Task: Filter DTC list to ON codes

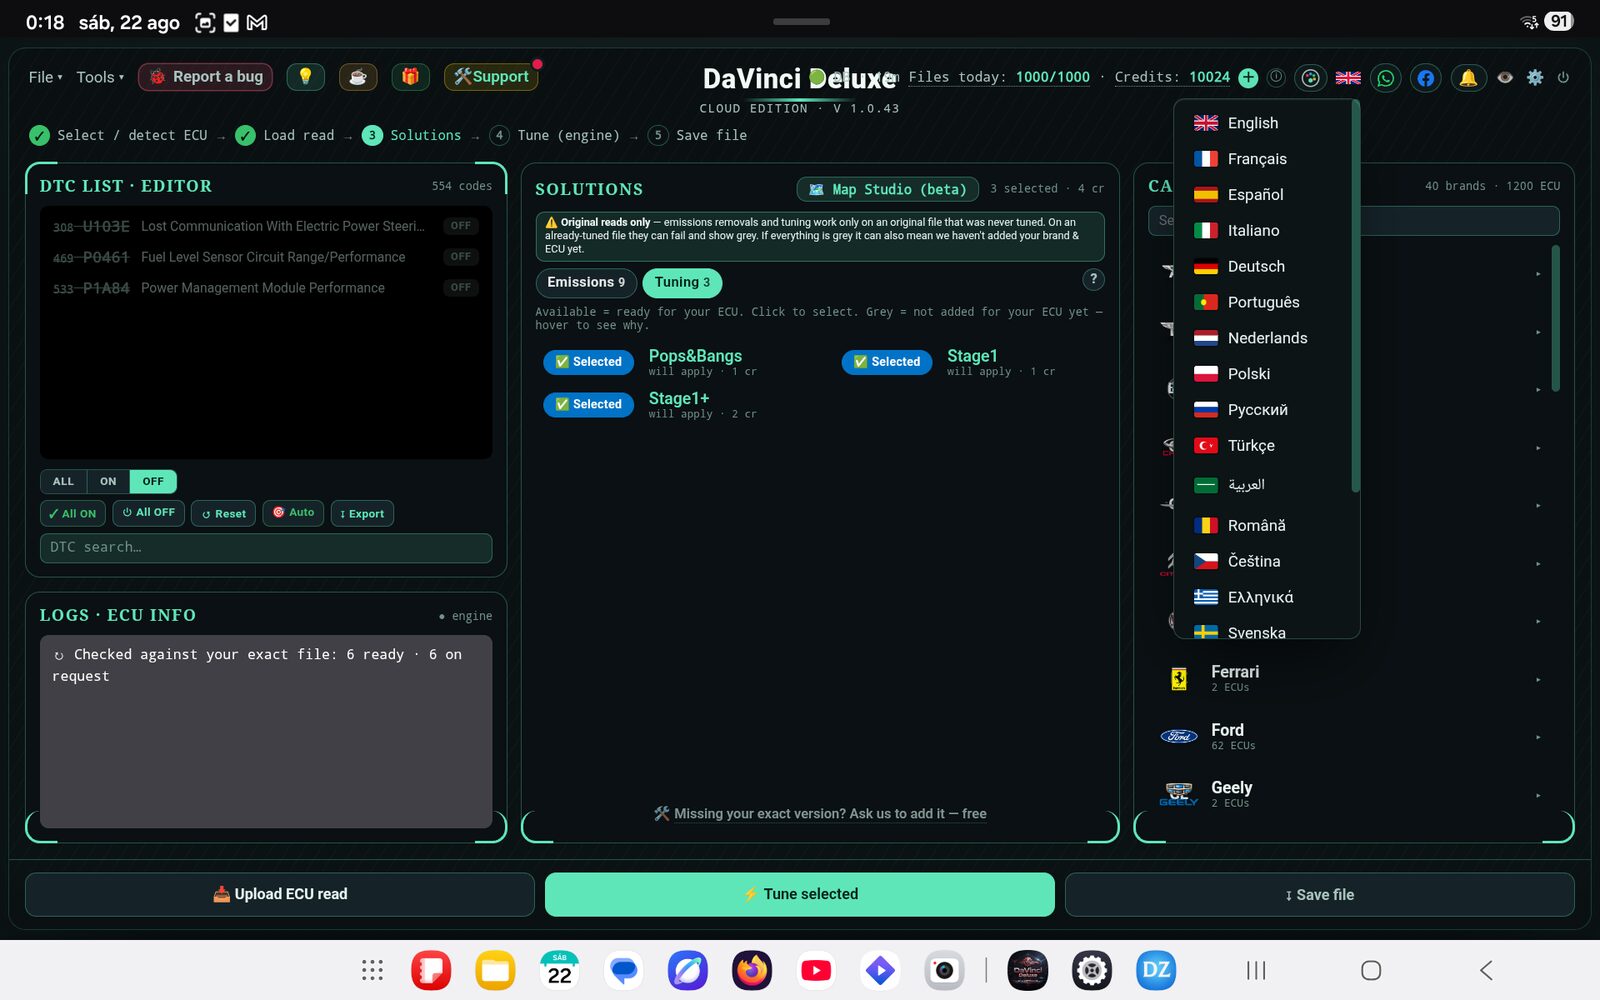Action: (108, 481)
